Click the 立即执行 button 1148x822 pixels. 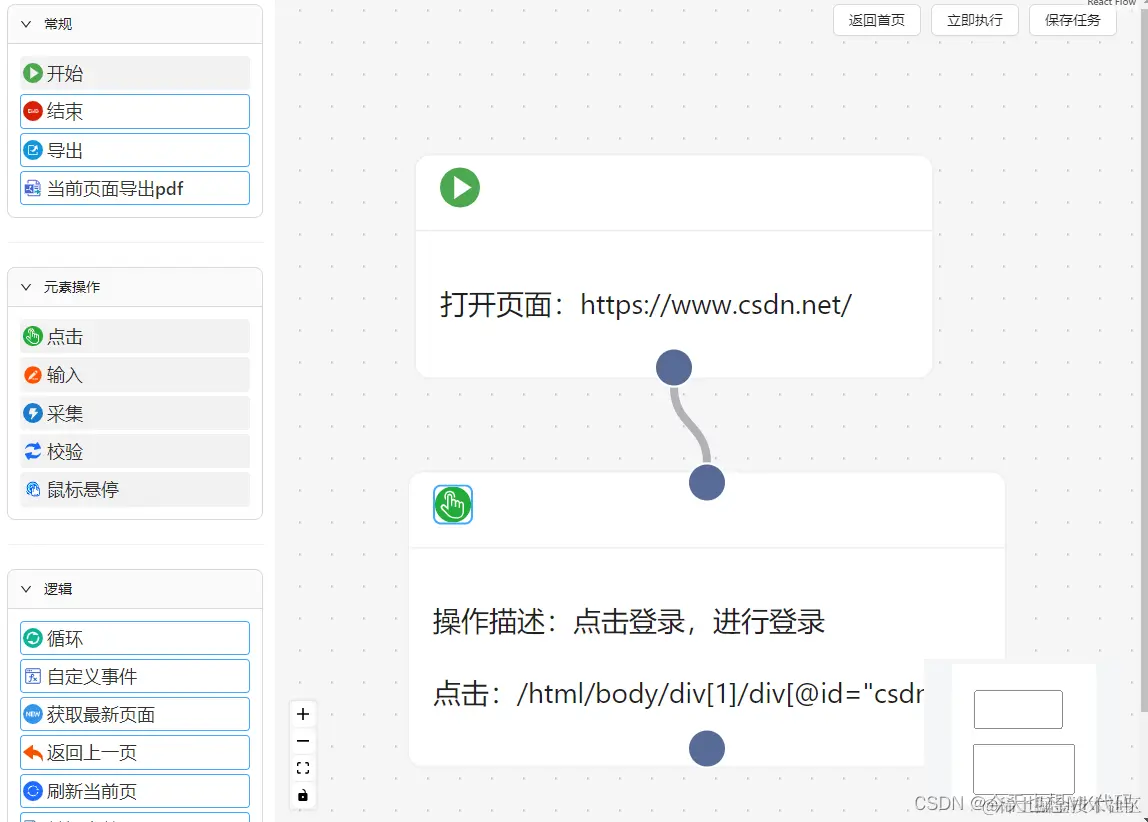[974, 20]
